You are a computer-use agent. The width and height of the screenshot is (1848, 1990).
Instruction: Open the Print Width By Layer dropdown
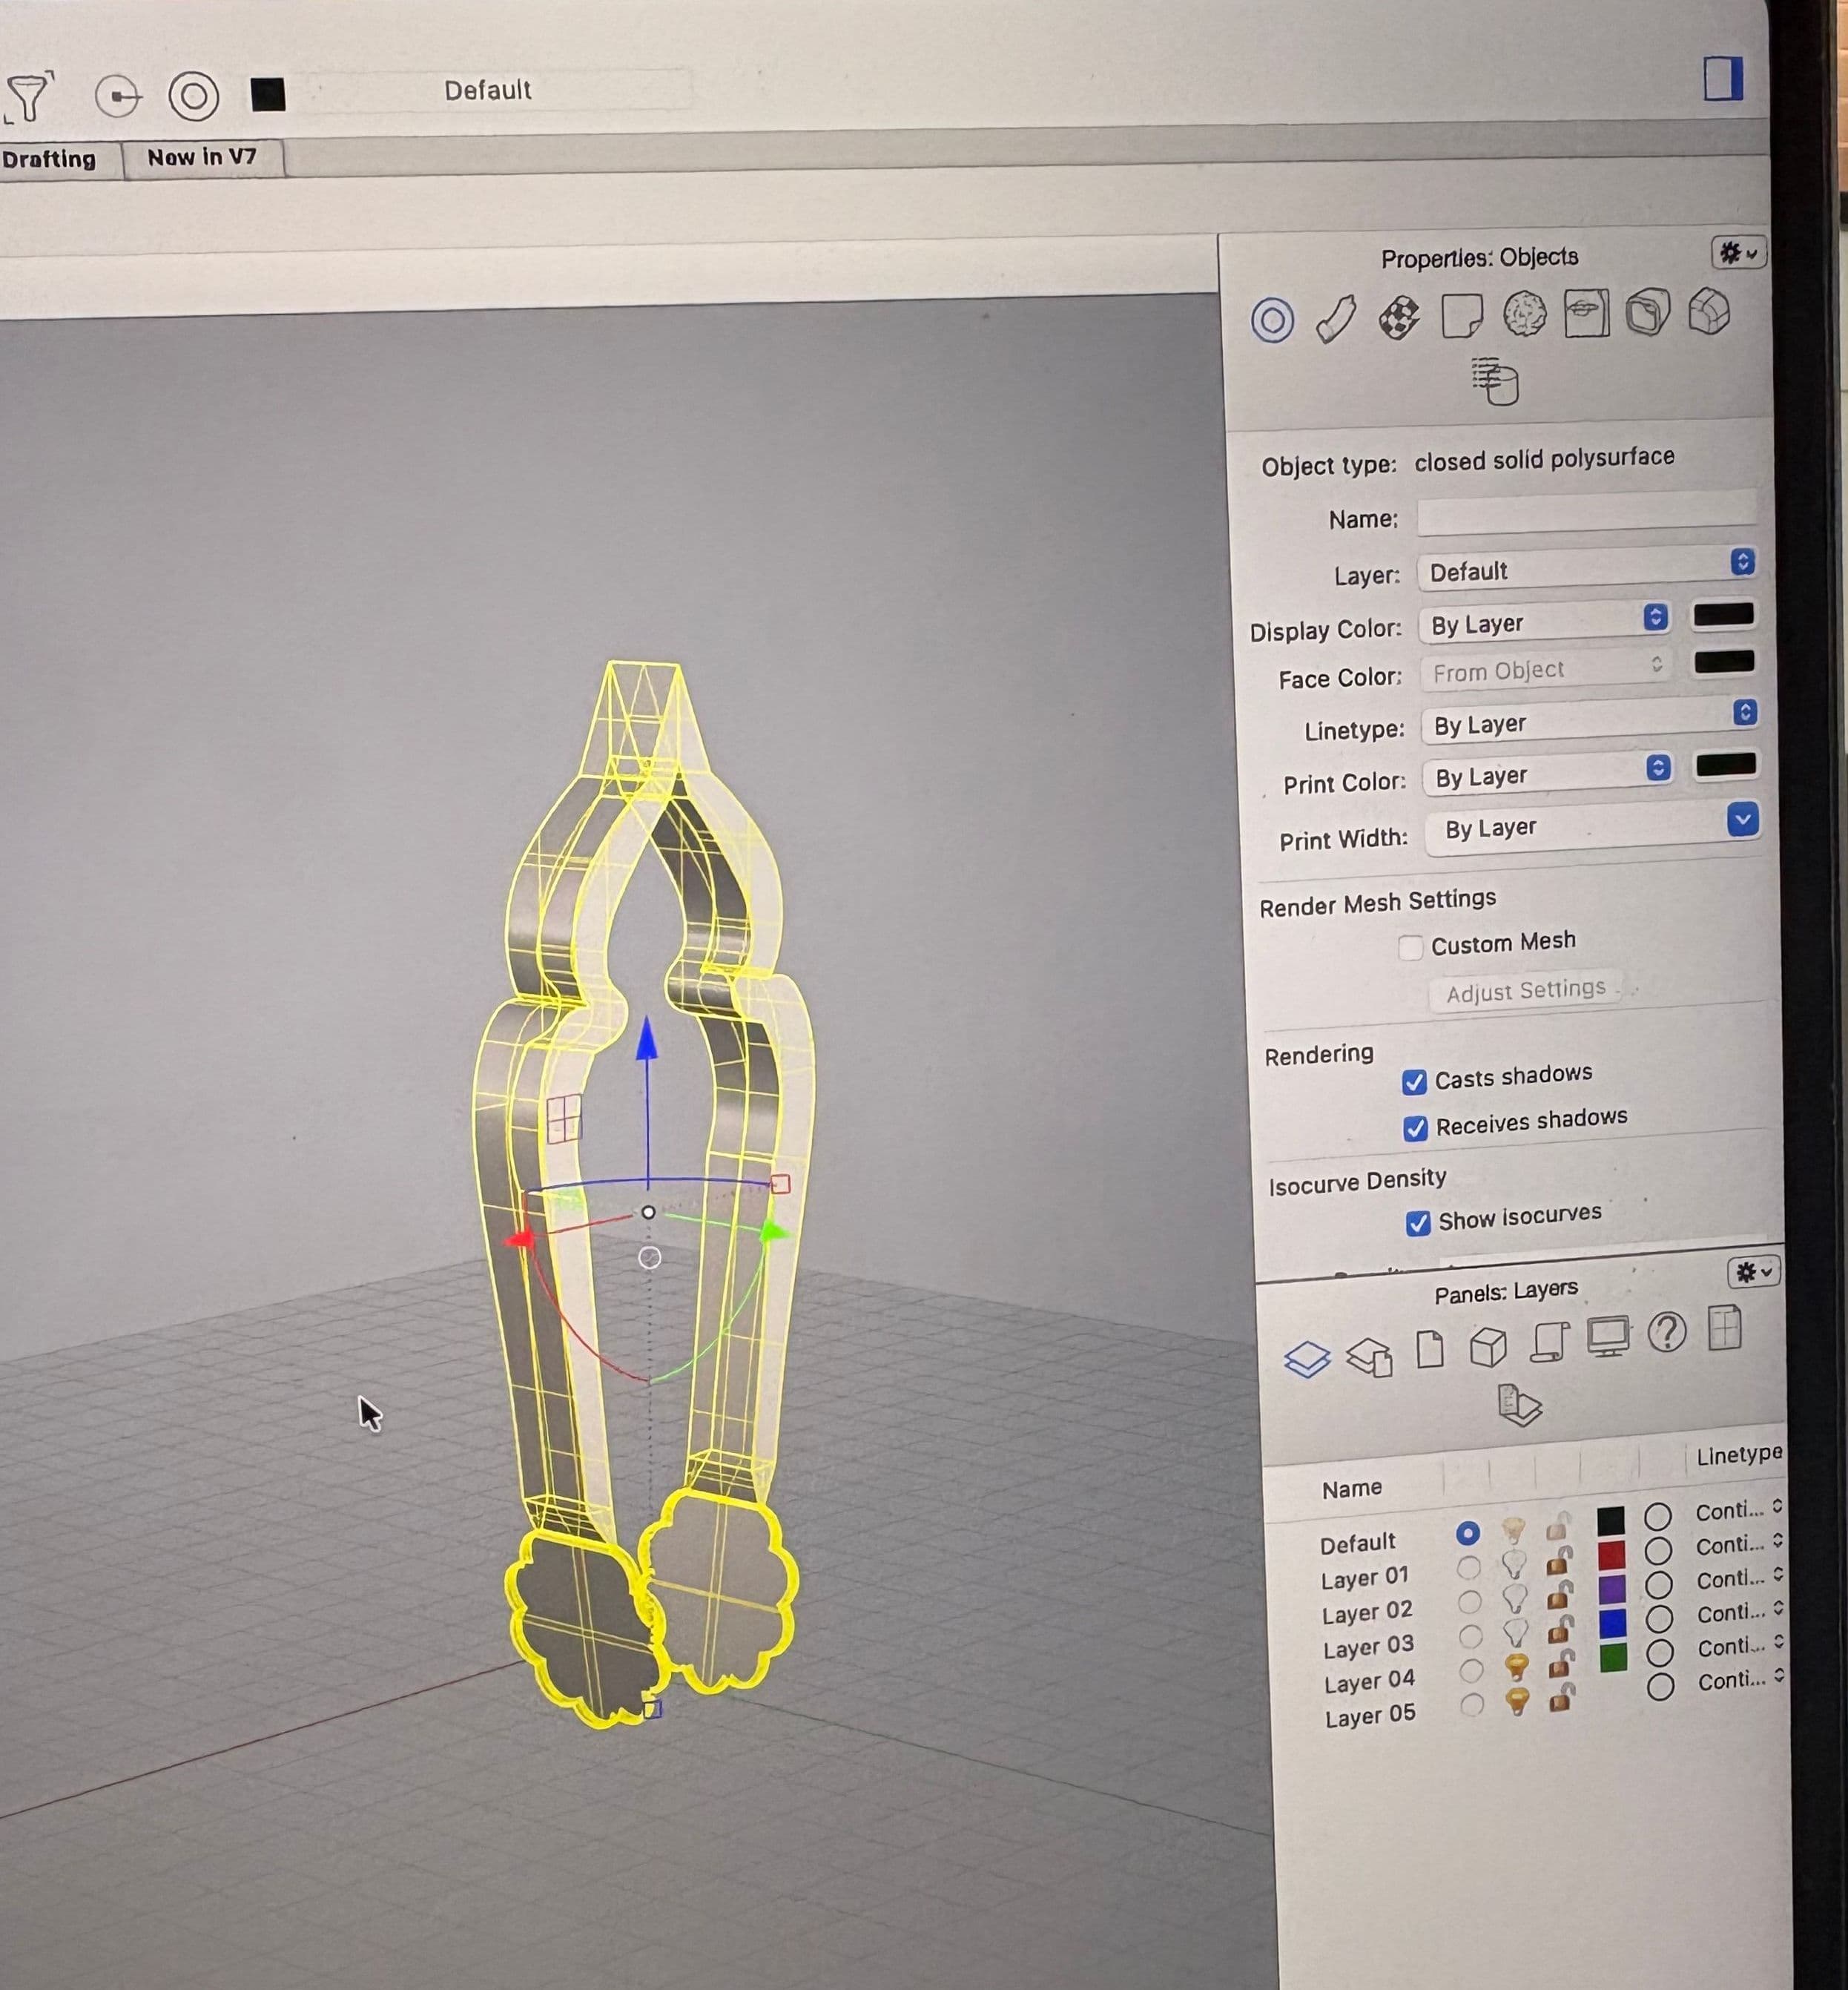tap(1593, 826)
